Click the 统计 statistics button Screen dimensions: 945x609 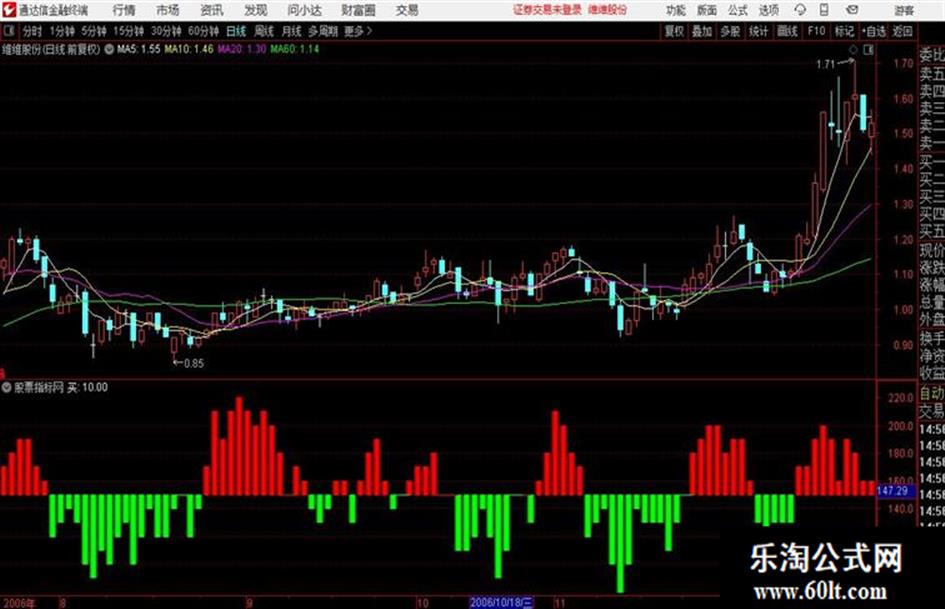(x=758, y=31)
